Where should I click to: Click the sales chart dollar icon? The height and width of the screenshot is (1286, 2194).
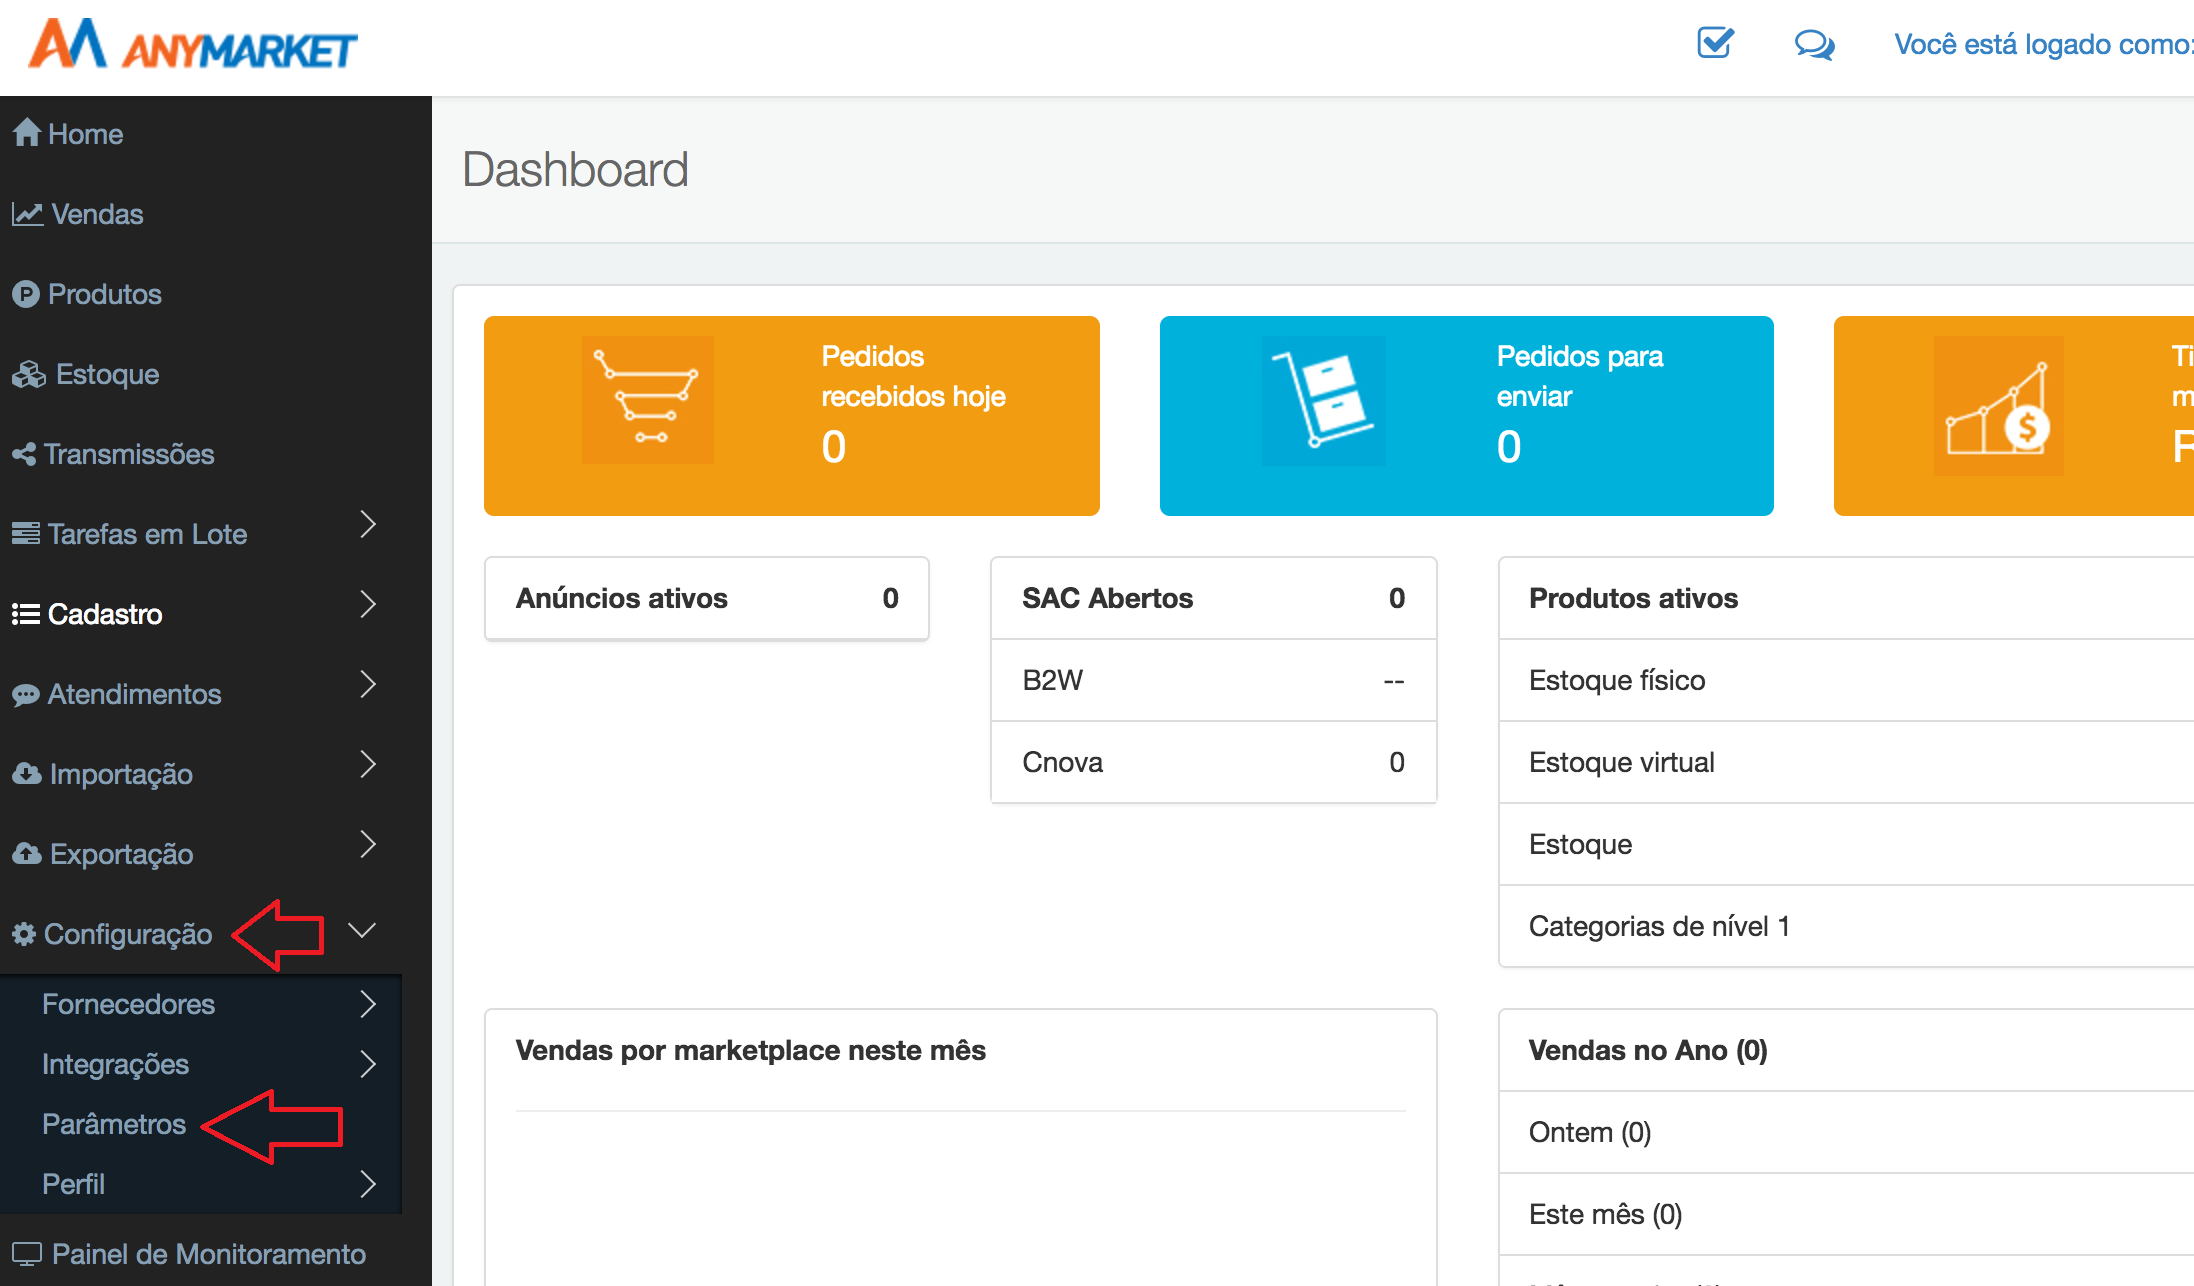tap(1997, 407)
